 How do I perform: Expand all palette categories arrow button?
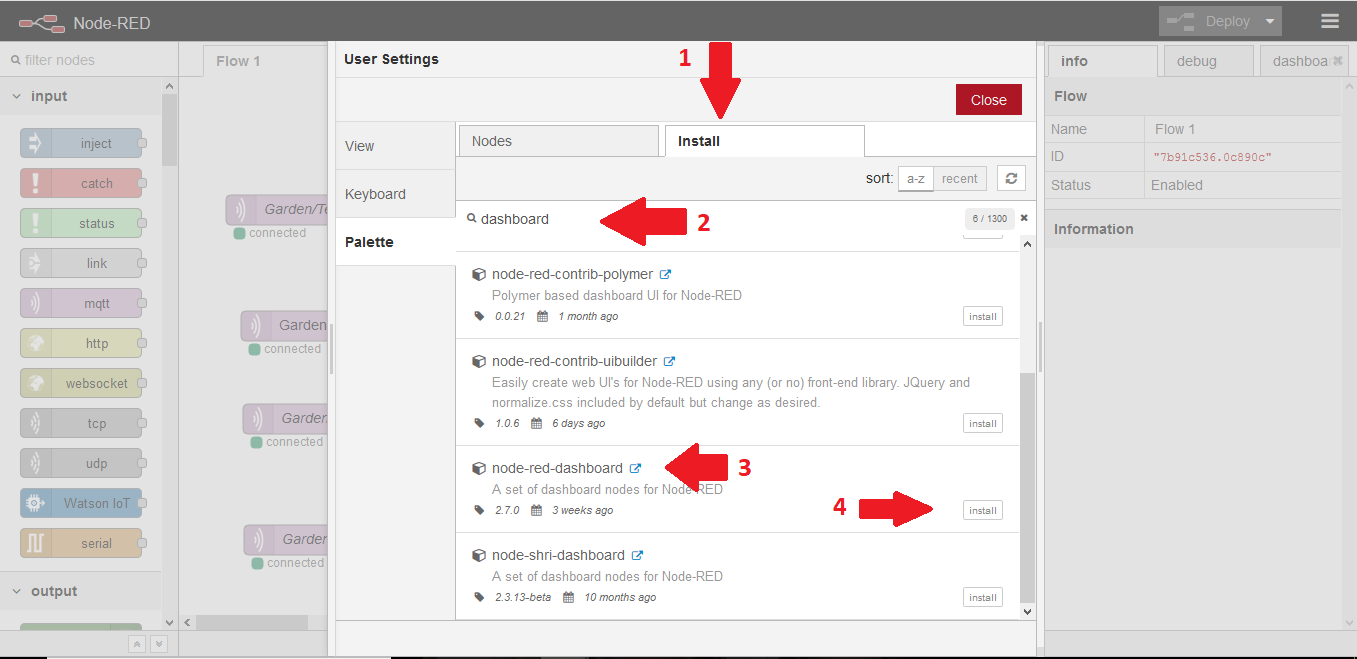pyautogui.click(x=157, y=644)
